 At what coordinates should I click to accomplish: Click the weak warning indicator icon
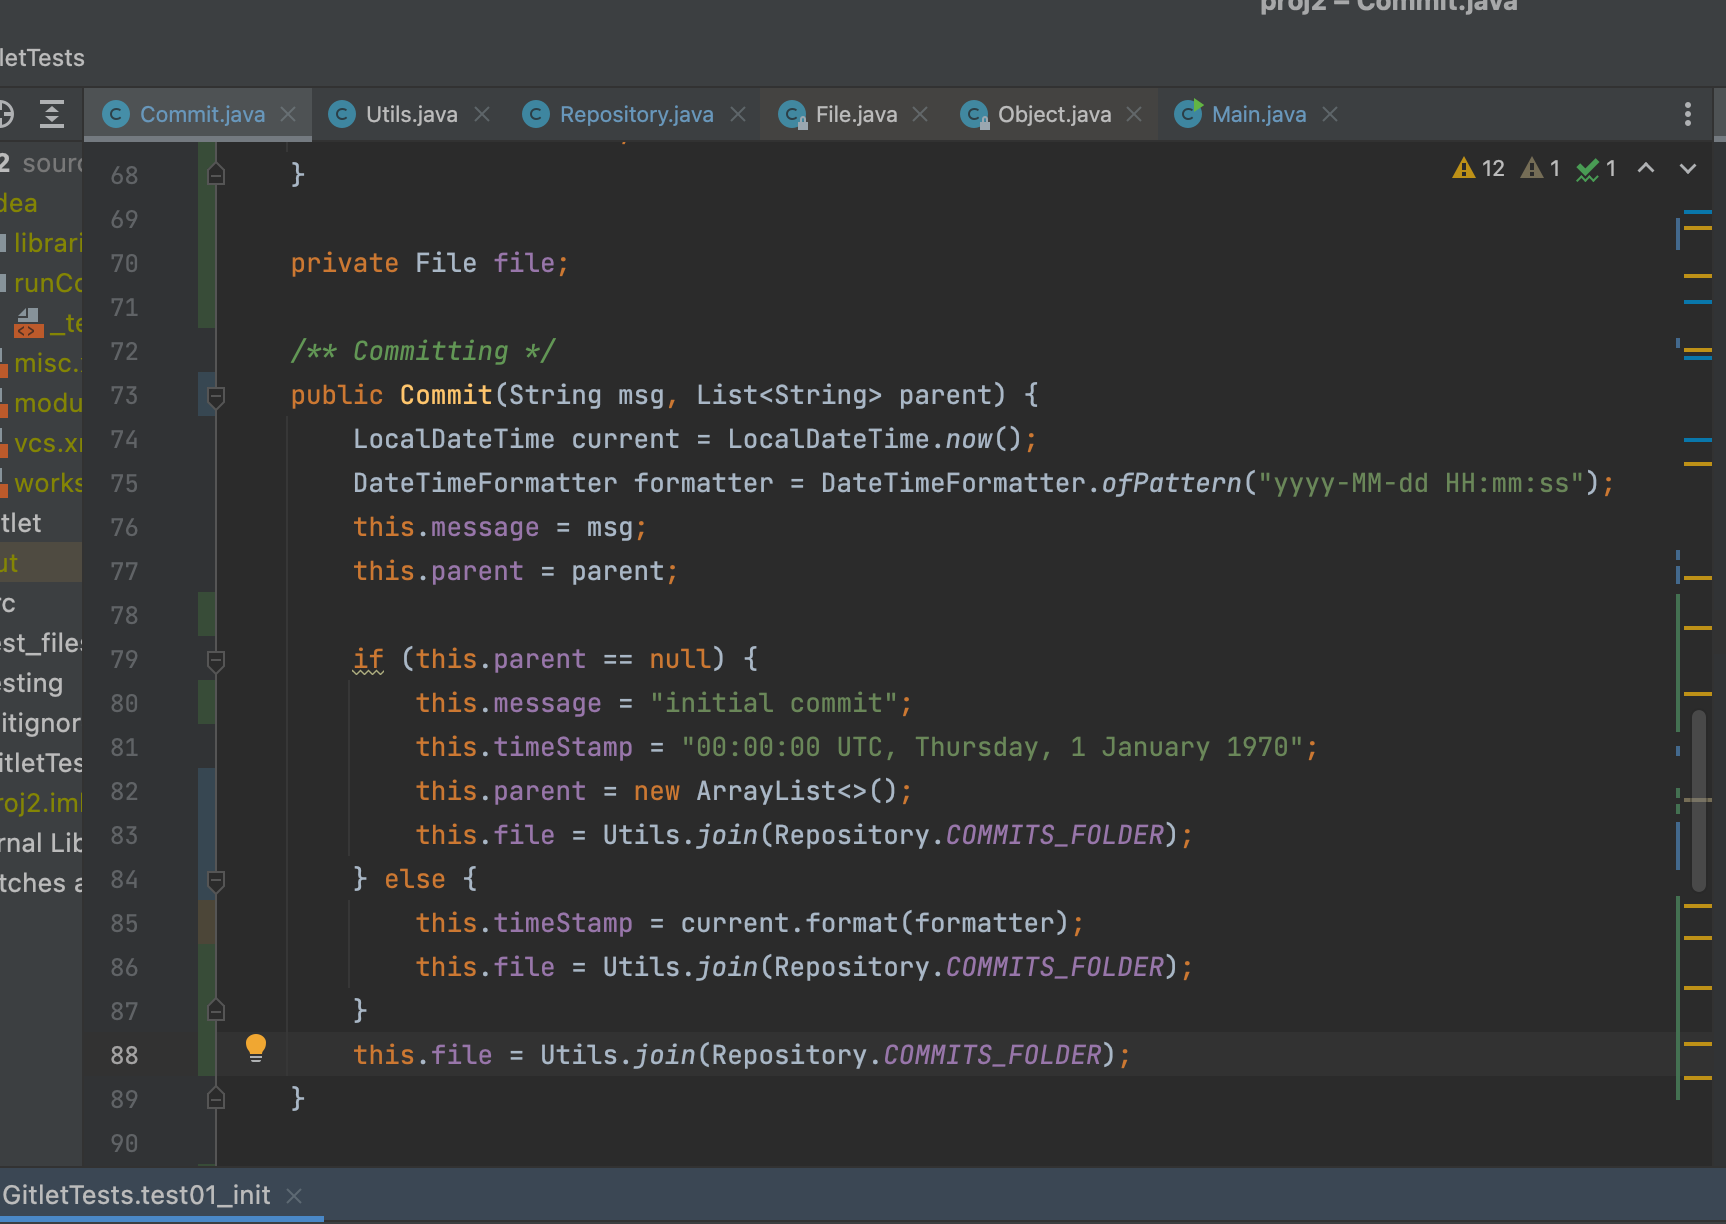pyautogui.click(x=1540, y=168)
